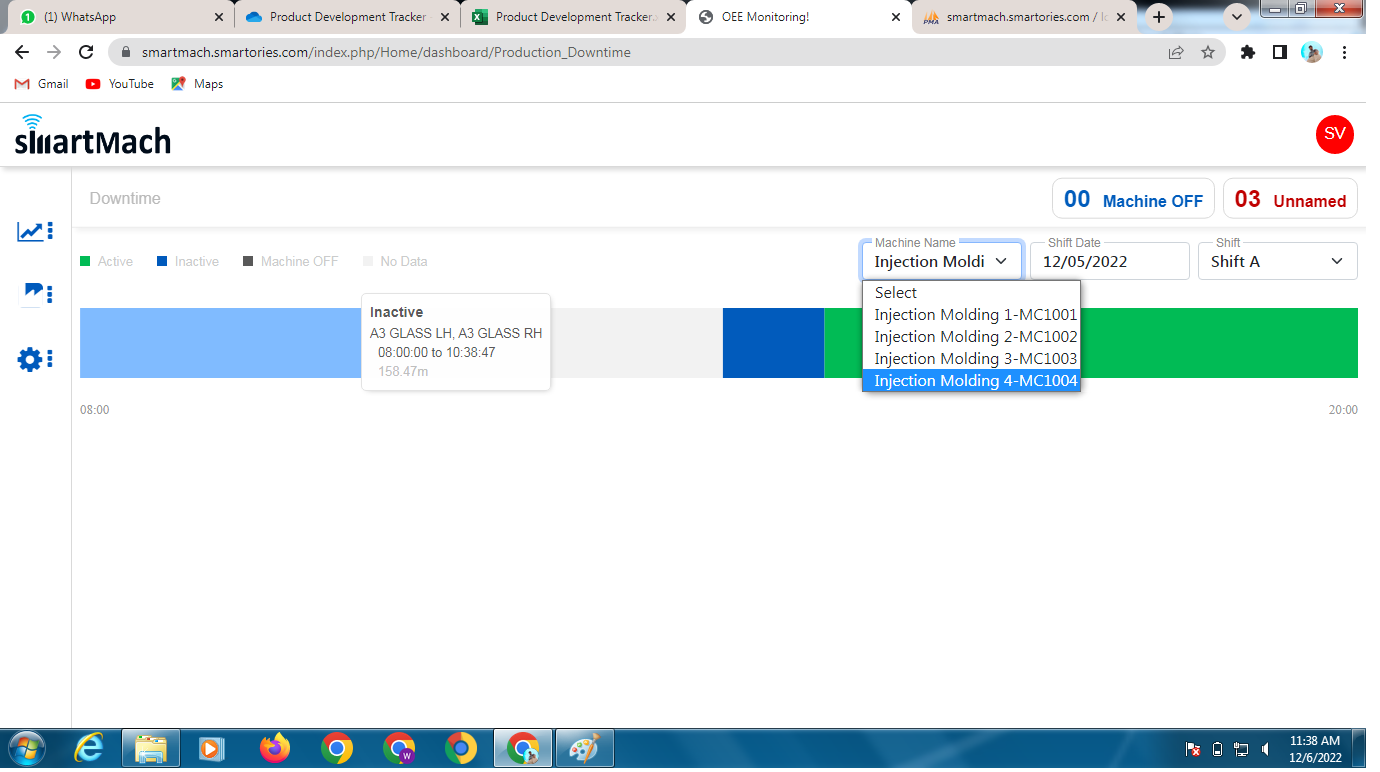Click the 03 Unnamed badge

click(1290, 197)
